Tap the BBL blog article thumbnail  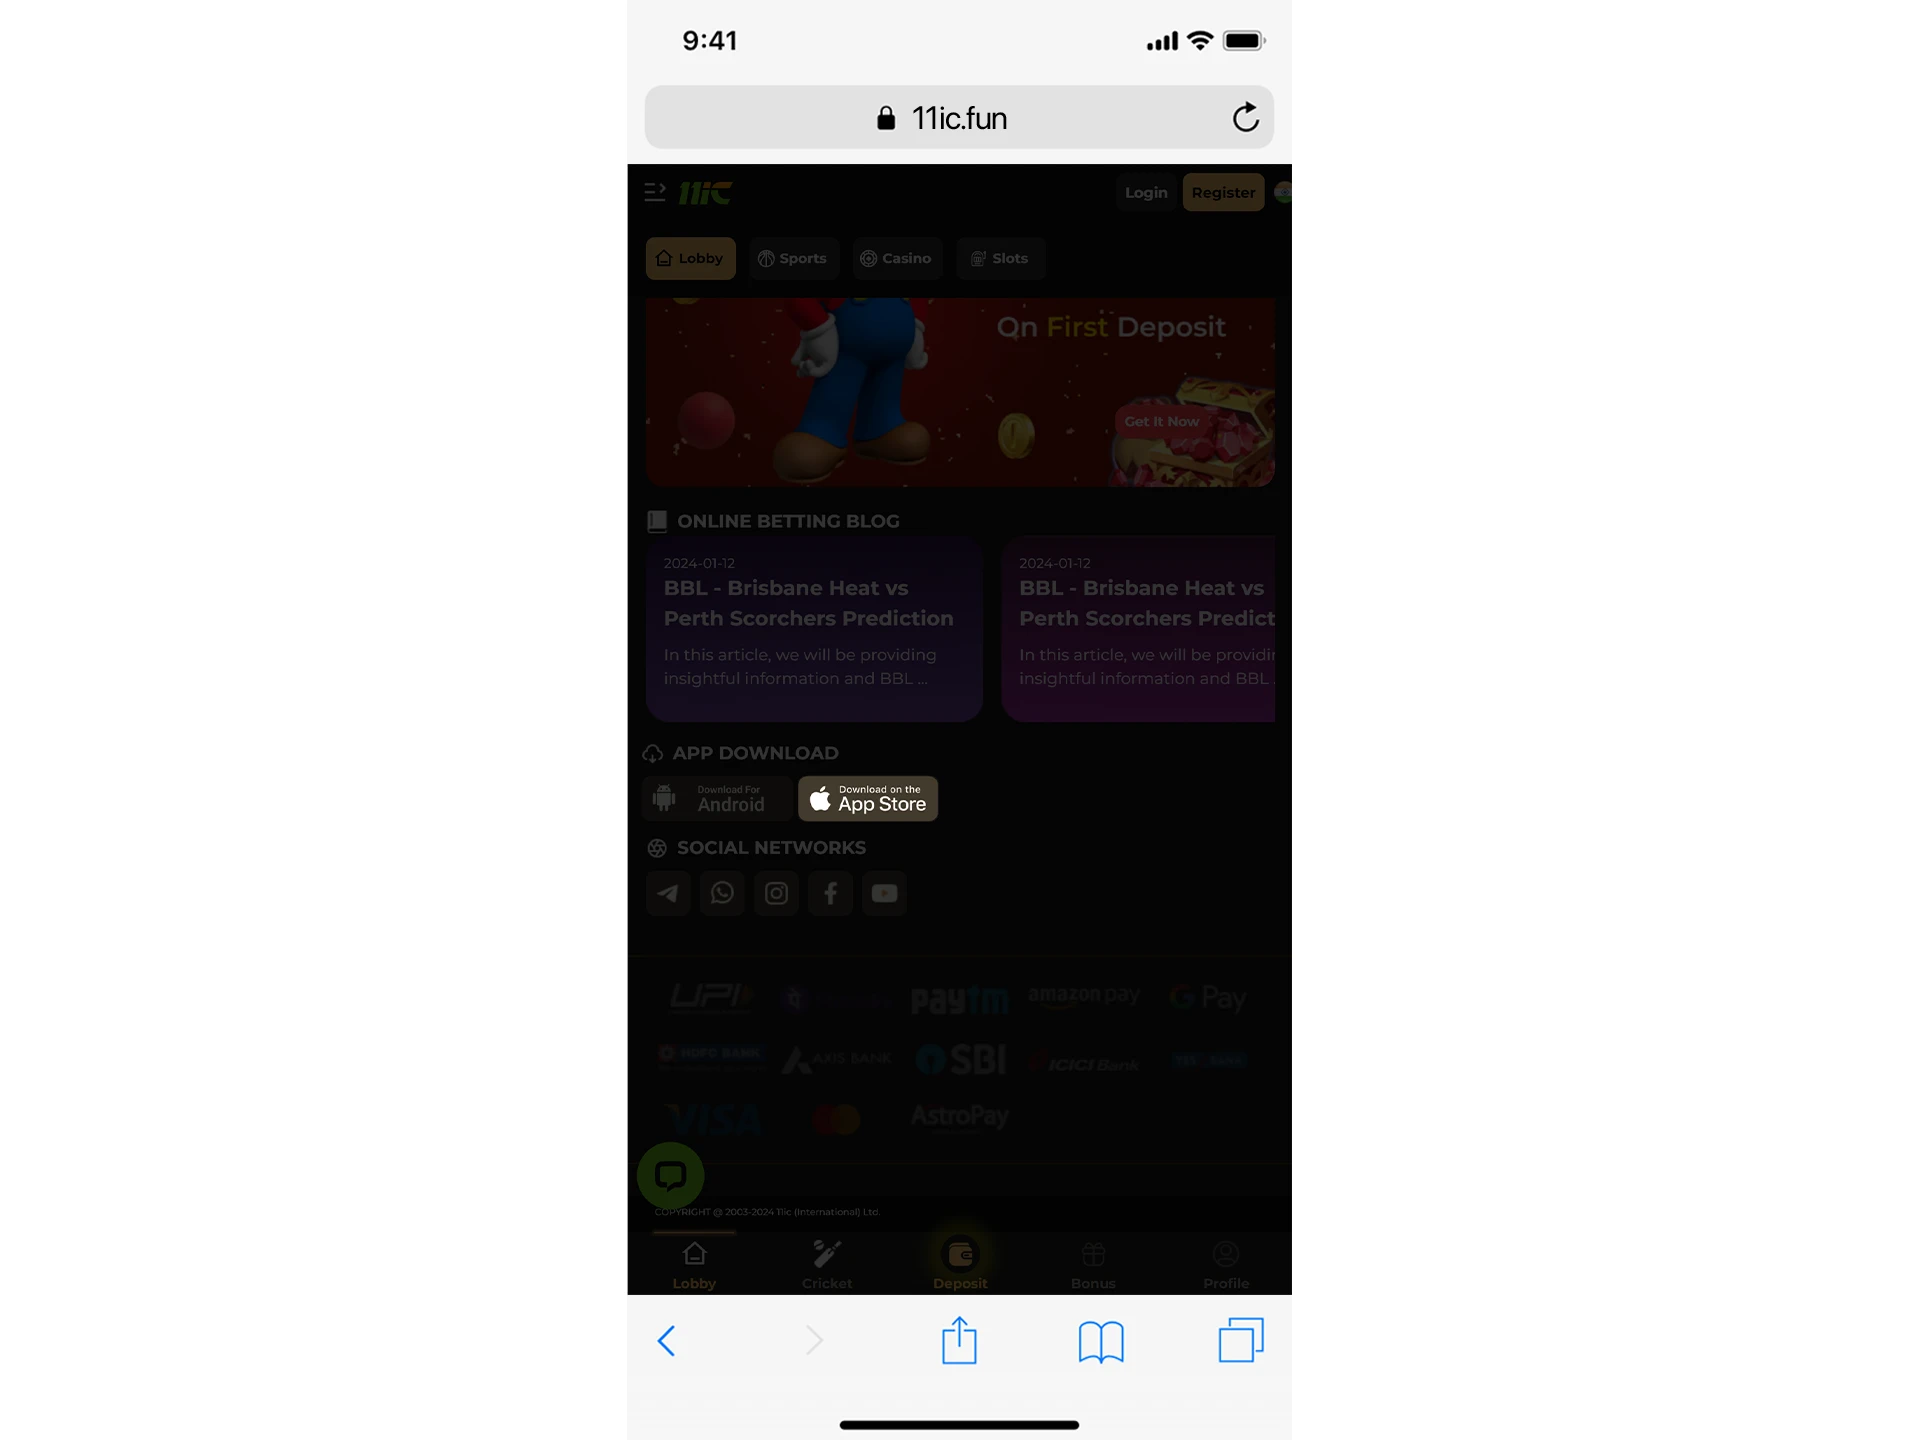pos(813,629)
